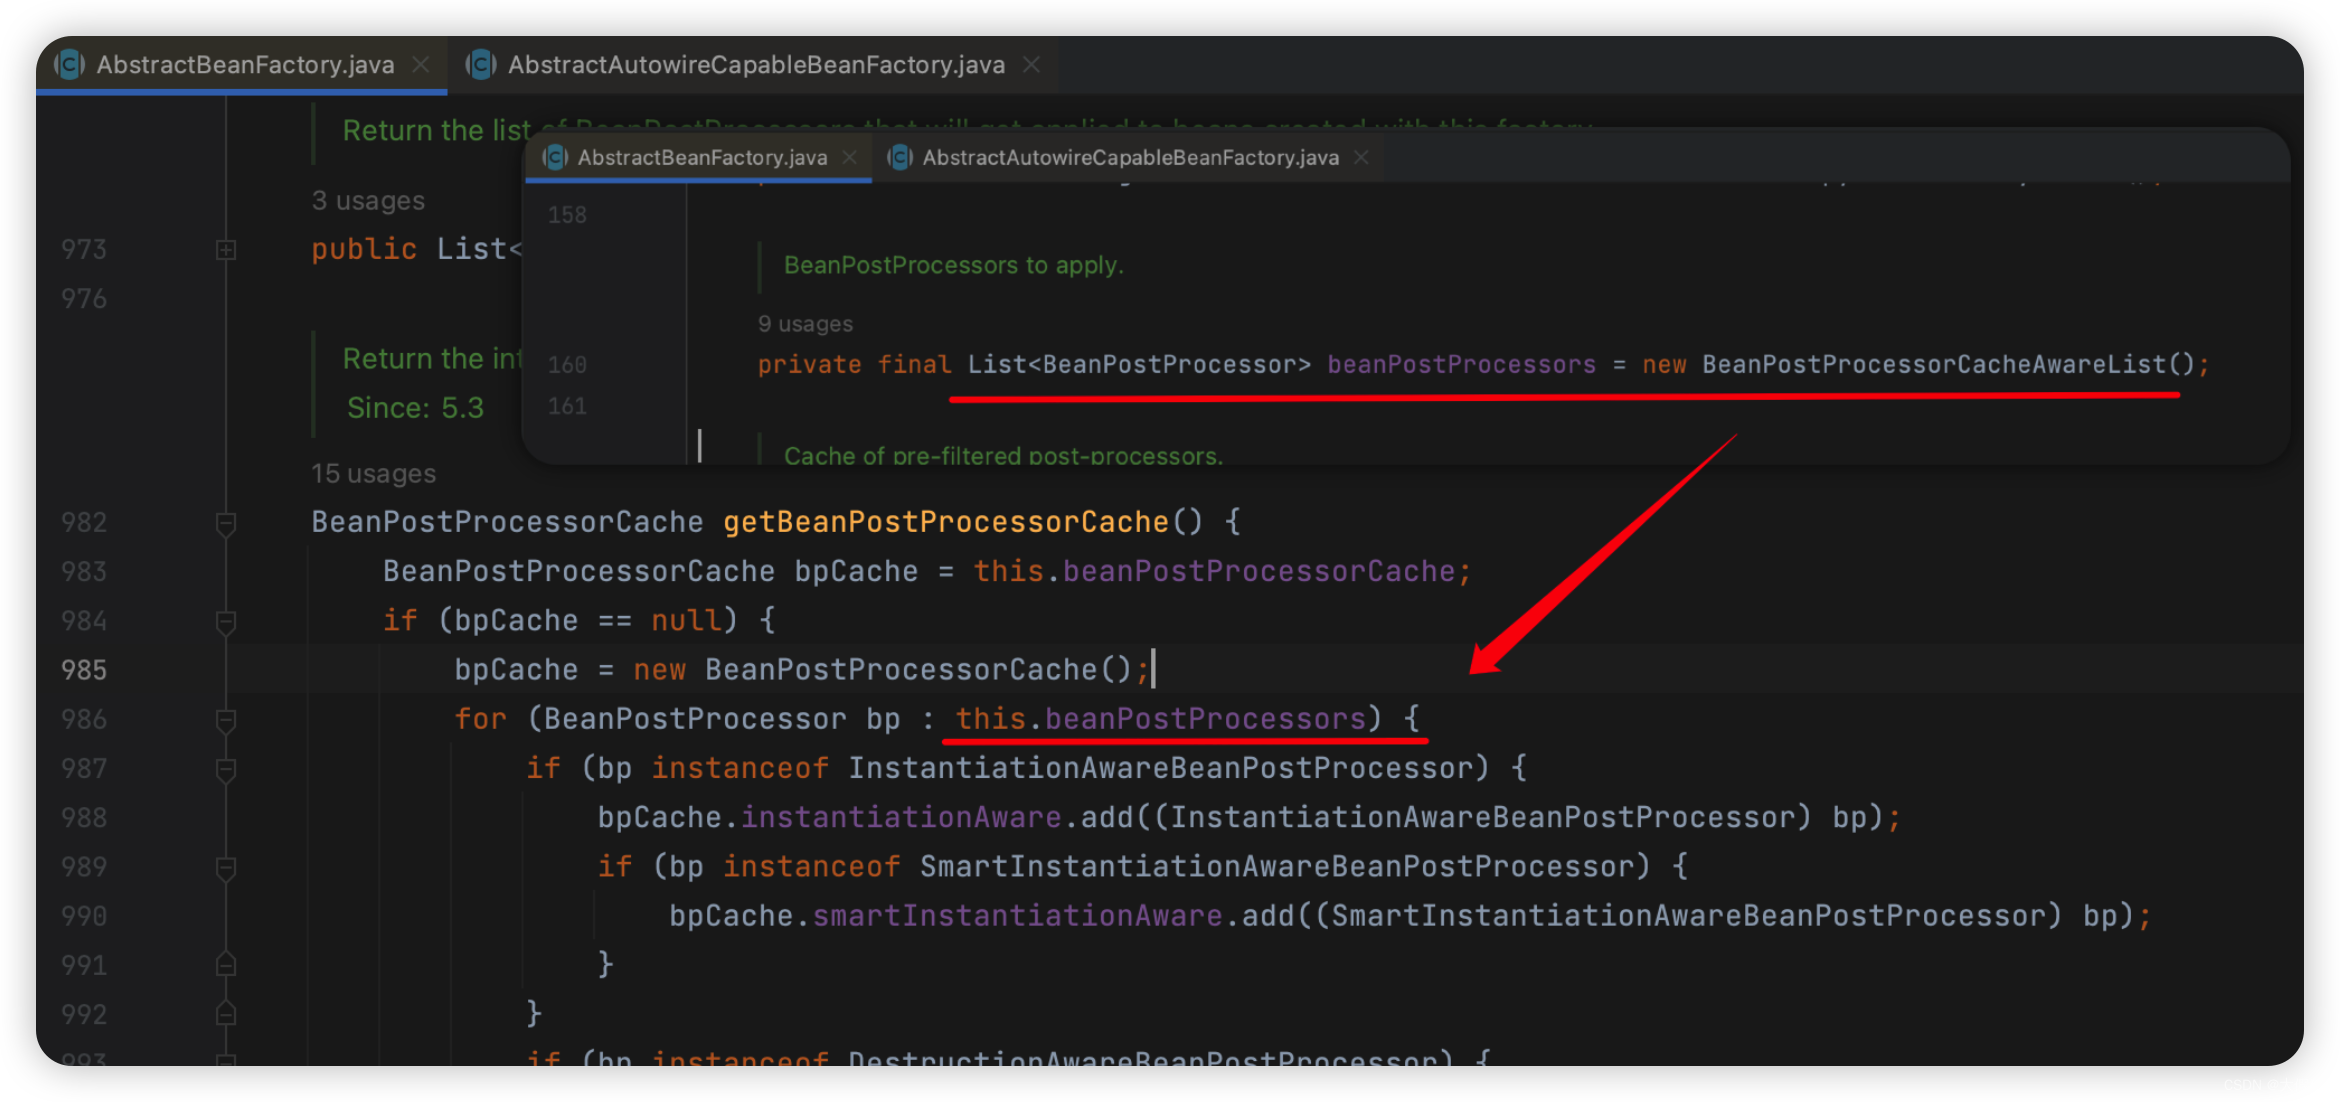
Task: Close AbstractAutowireCapableBeanFactory.java tab in the popup
Action: [1361, 158]
